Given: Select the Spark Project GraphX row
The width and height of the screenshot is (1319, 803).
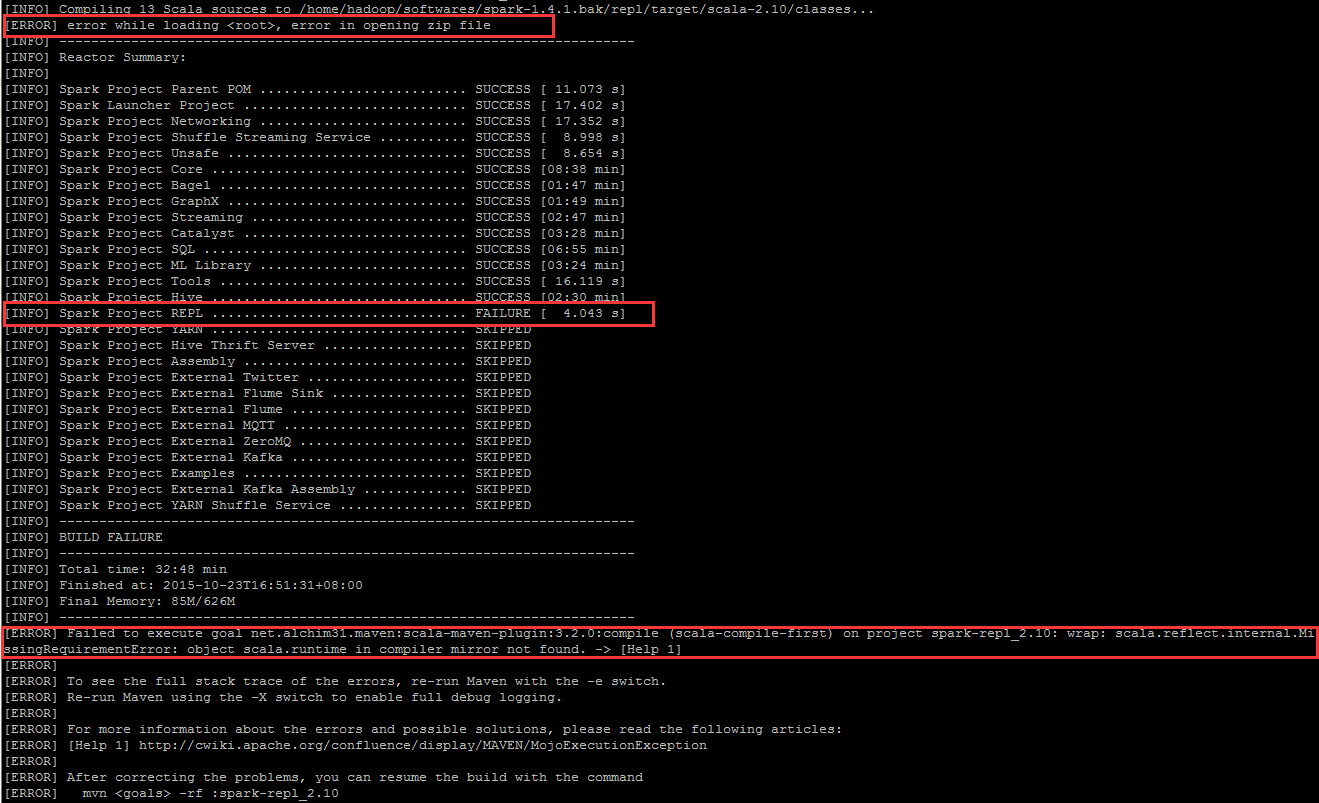Looking at the screenshot, I should [x=315, y=201].
